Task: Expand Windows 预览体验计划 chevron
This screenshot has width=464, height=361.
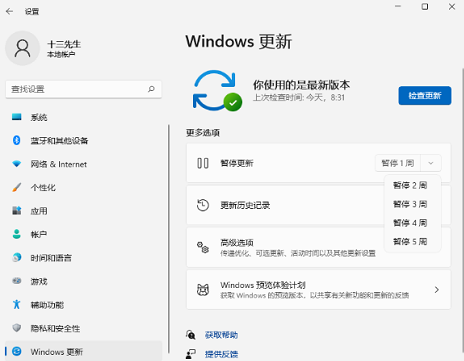Action: (437, 290)
